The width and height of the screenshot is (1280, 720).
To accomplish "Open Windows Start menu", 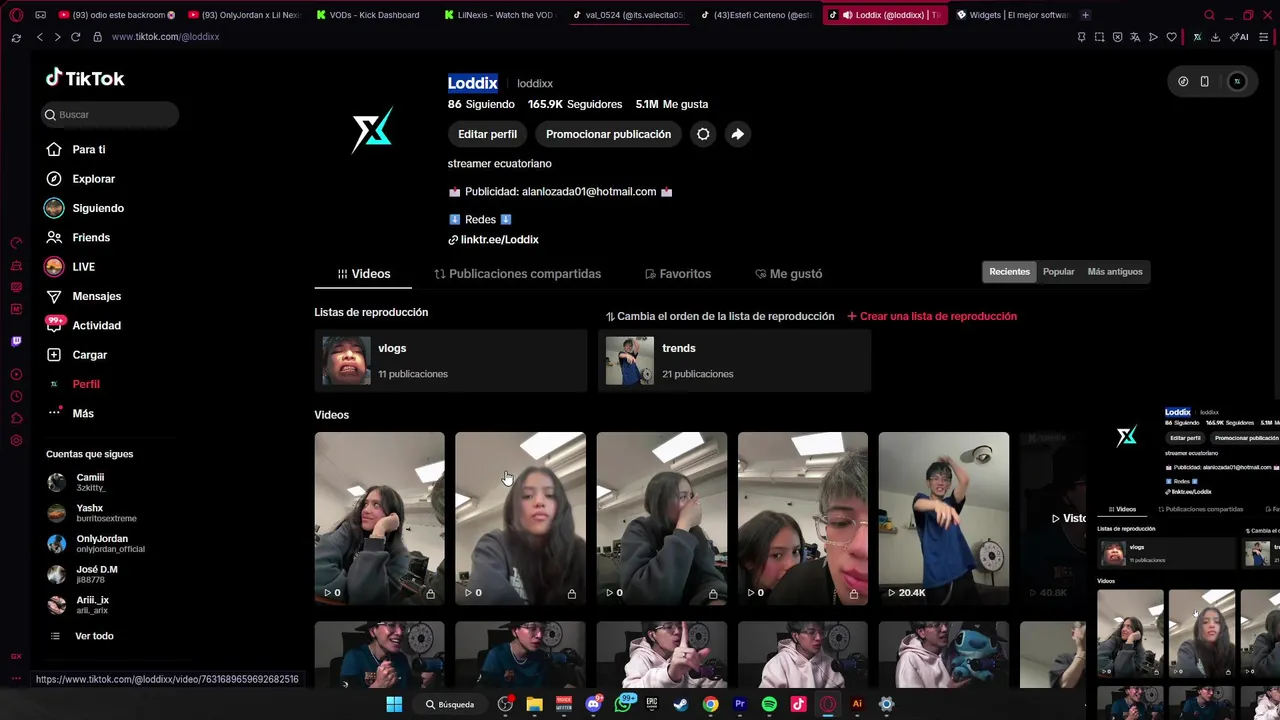I will click(394, 704).
